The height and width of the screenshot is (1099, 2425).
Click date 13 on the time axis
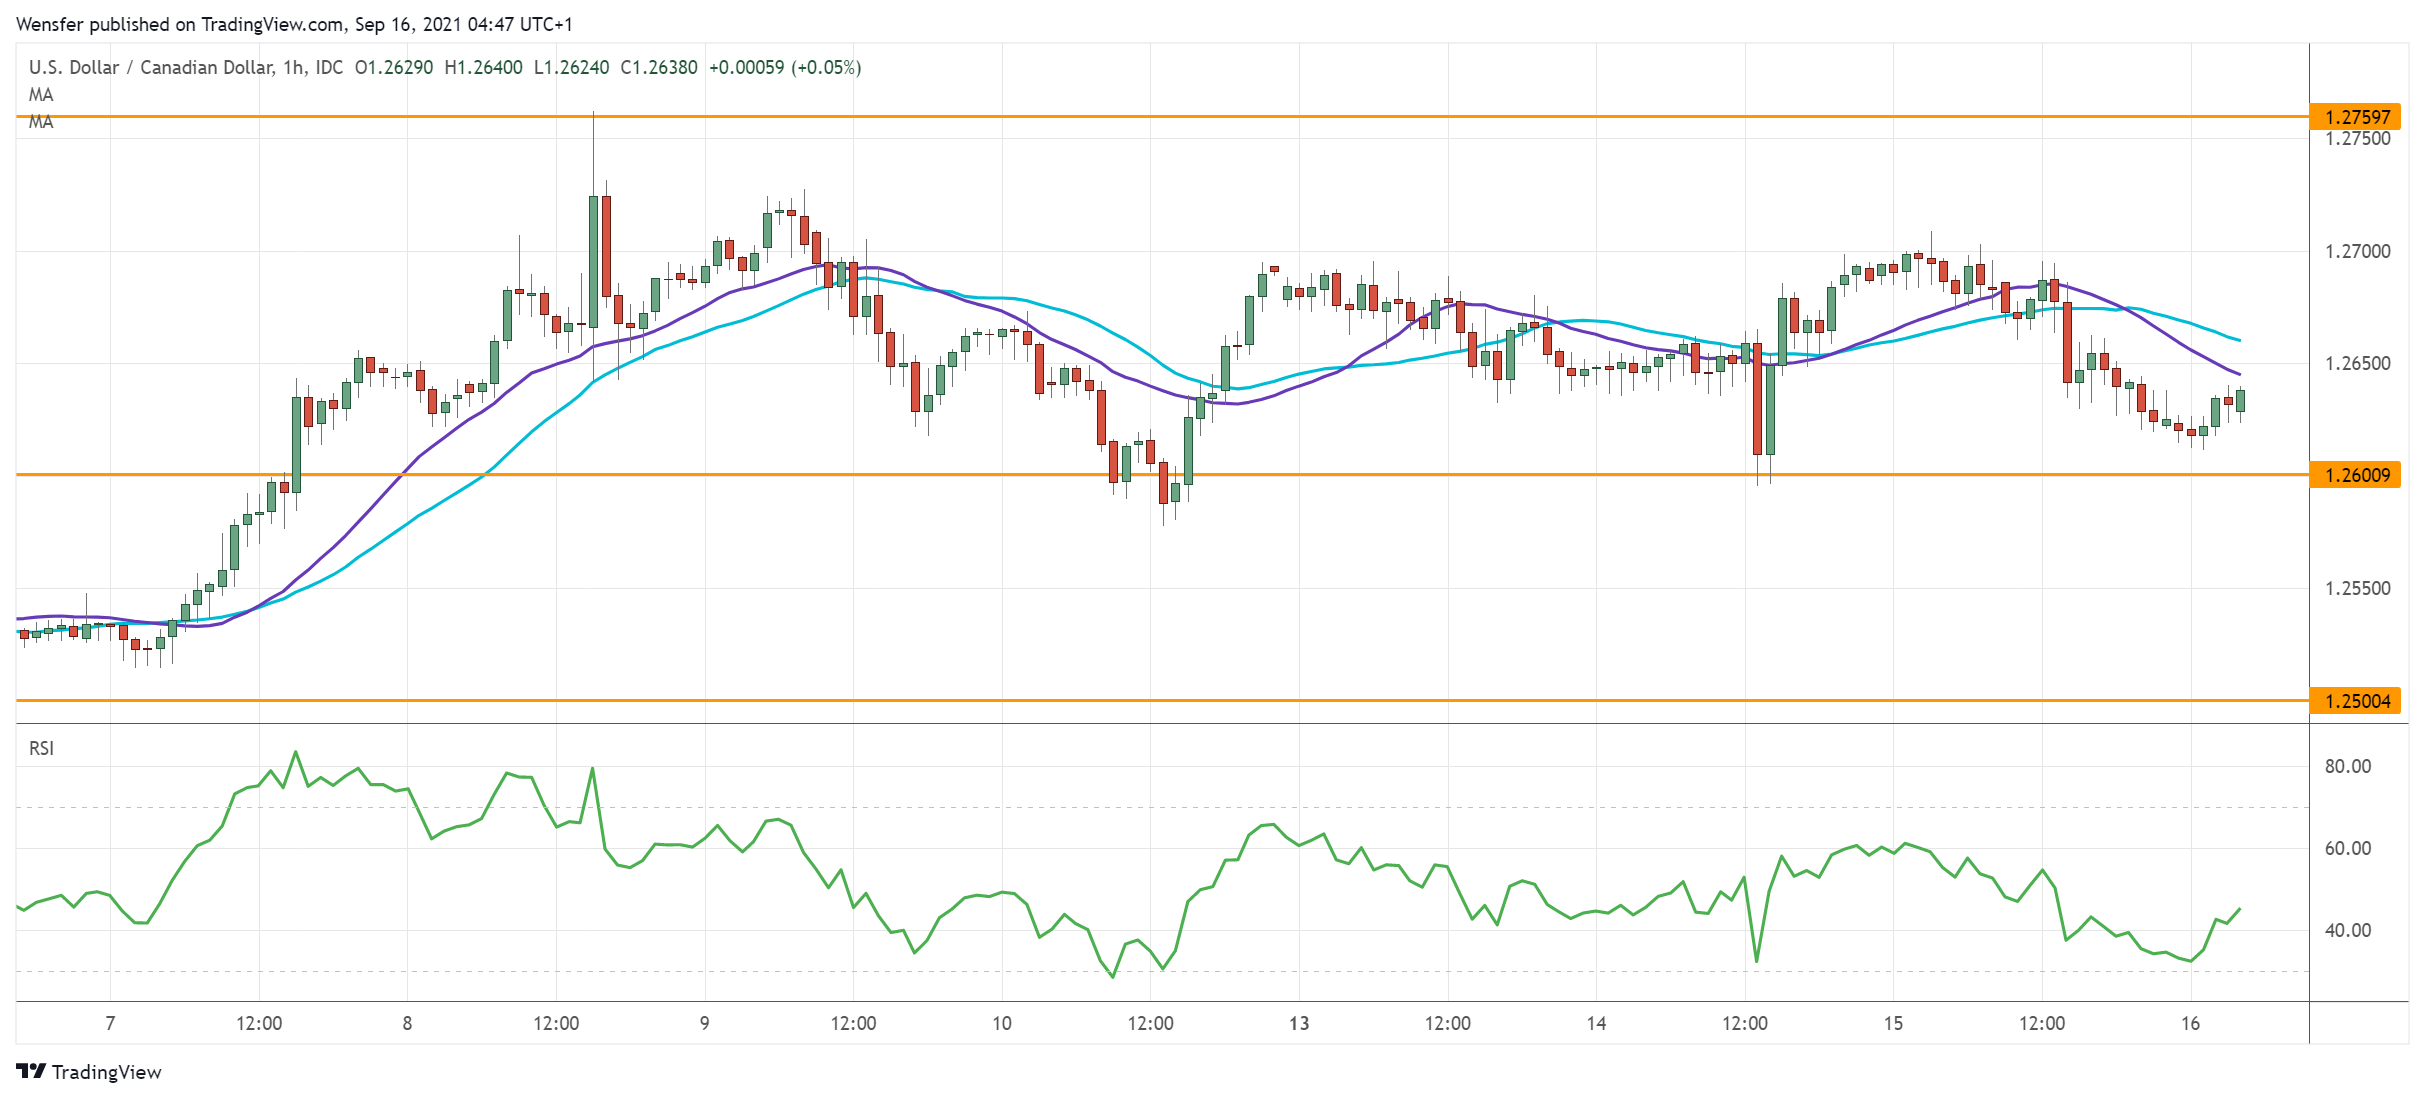click(1298, 1023)
